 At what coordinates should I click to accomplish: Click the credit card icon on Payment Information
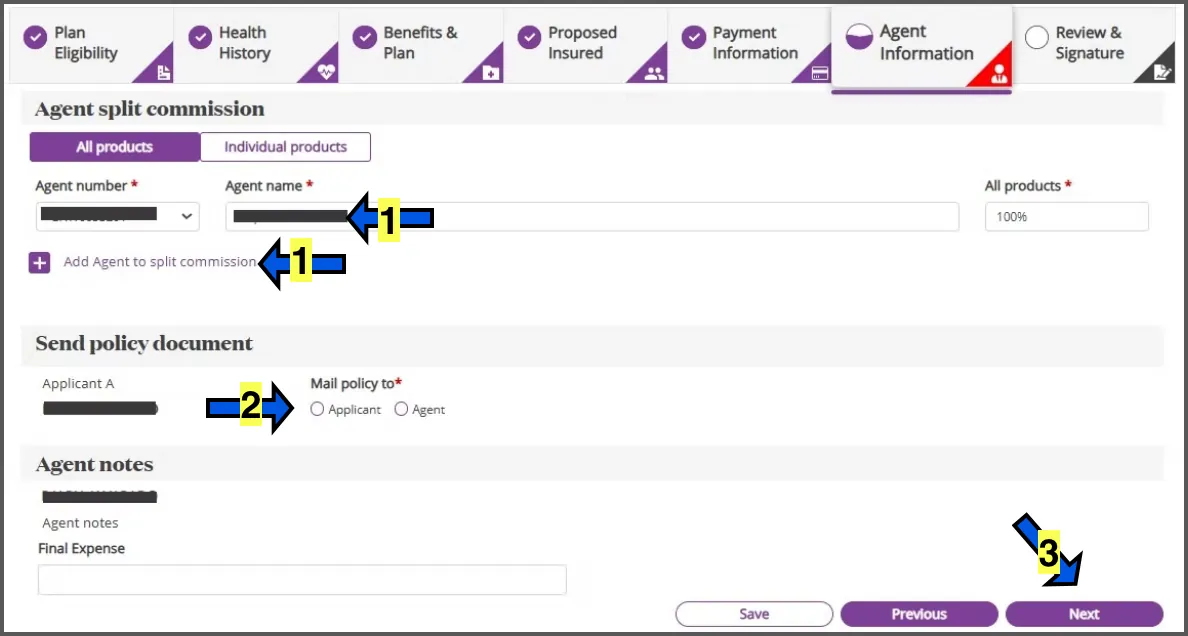coord(819,74)
